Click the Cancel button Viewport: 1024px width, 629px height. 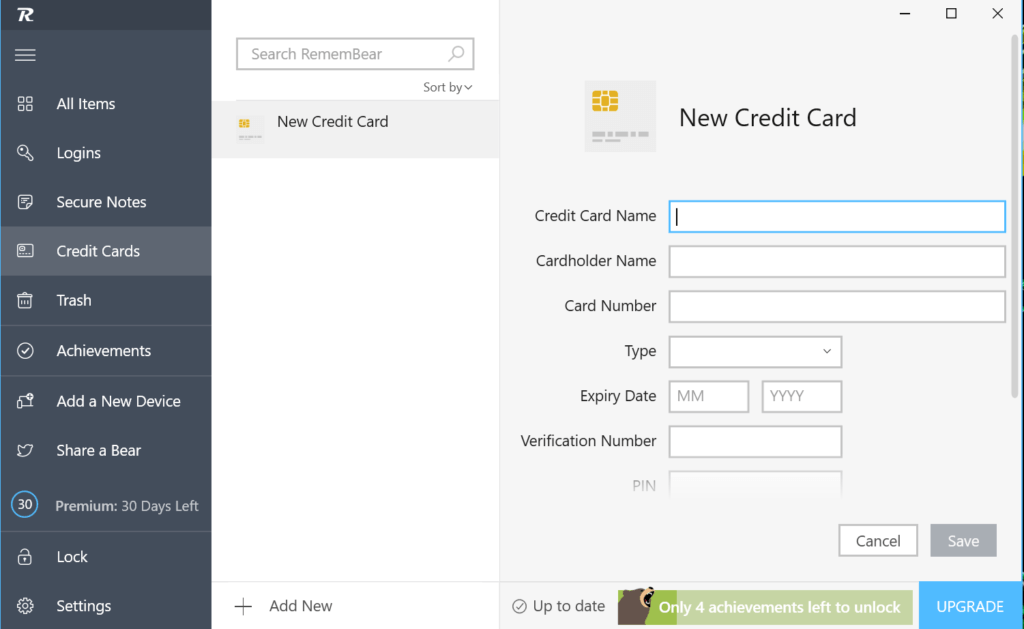click(878, 540)
